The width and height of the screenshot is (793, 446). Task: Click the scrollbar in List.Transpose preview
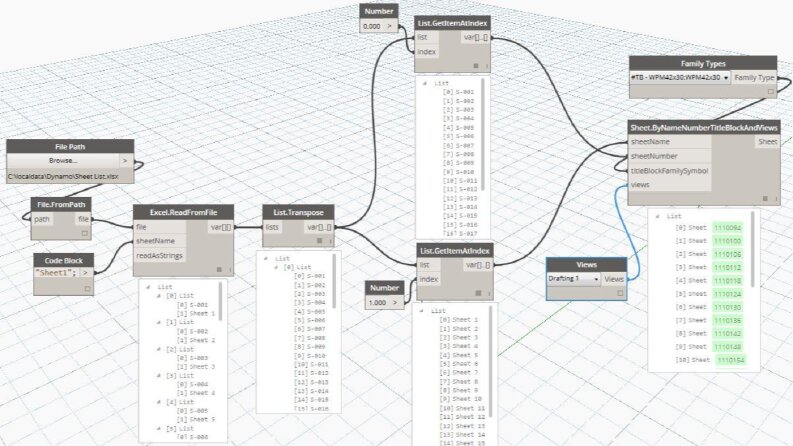334,281
